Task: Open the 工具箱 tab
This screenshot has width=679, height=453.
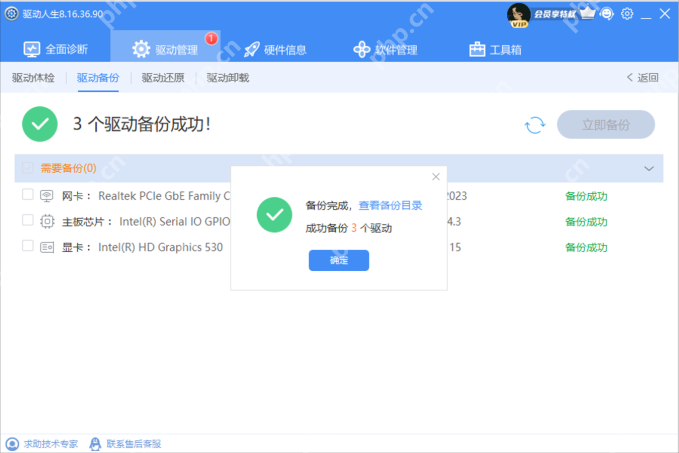Action: tap(495, 49)
